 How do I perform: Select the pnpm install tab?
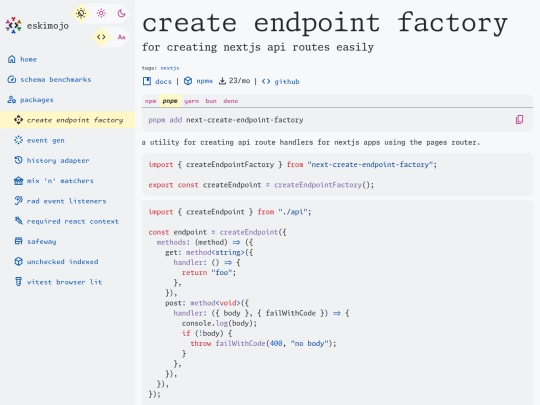(170, 101)
